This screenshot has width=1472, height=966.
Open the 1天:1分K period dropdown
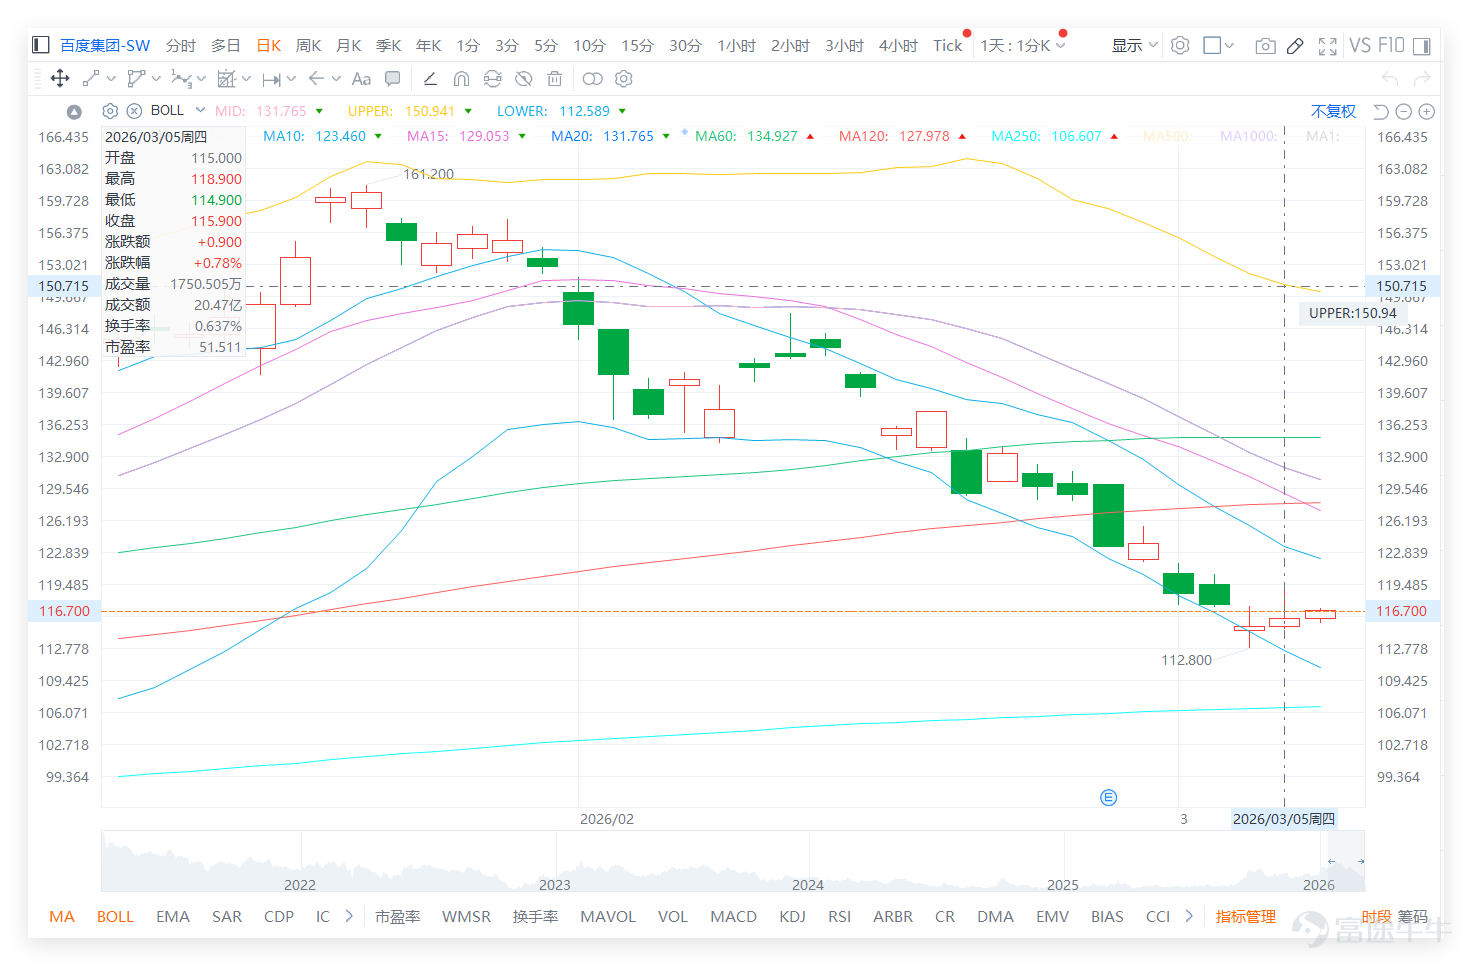click(x=1023, y=45)
